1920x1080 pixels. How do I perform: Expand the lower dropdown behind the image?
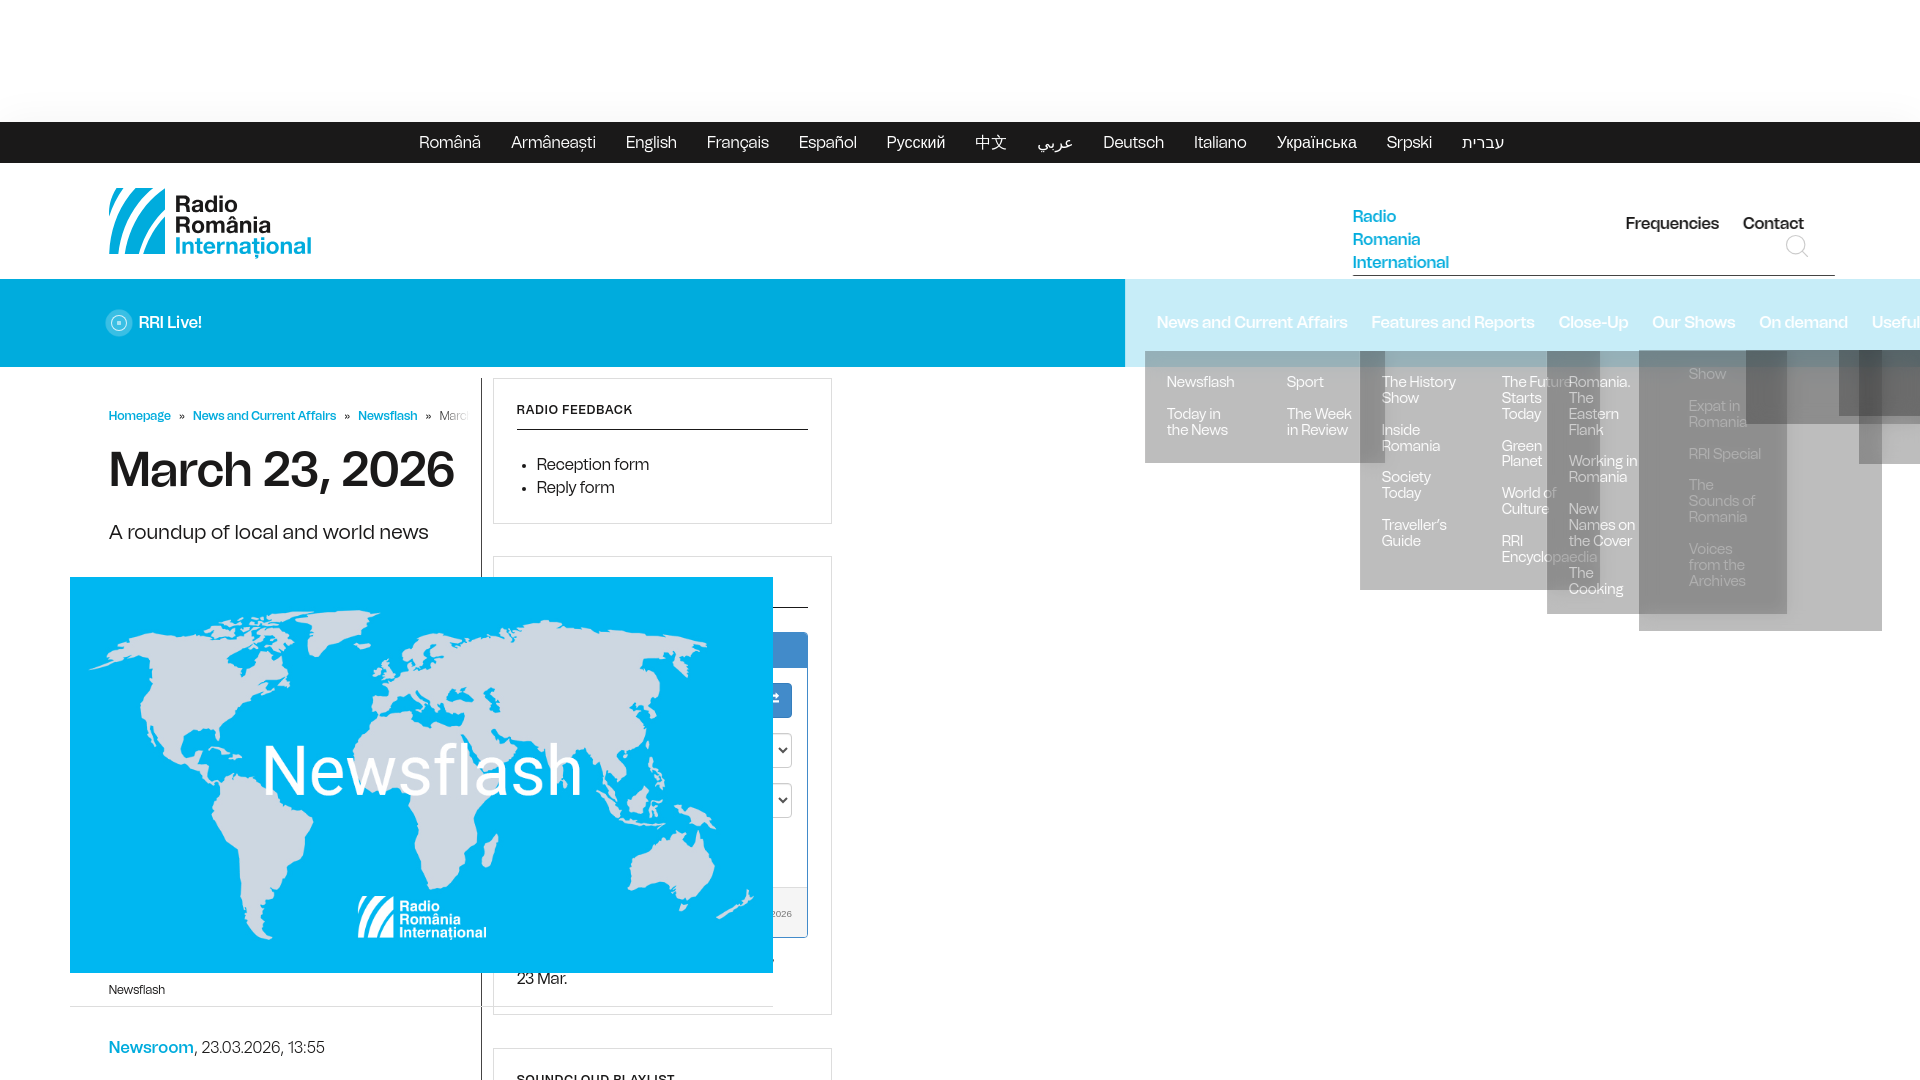(x=782, y=800)
